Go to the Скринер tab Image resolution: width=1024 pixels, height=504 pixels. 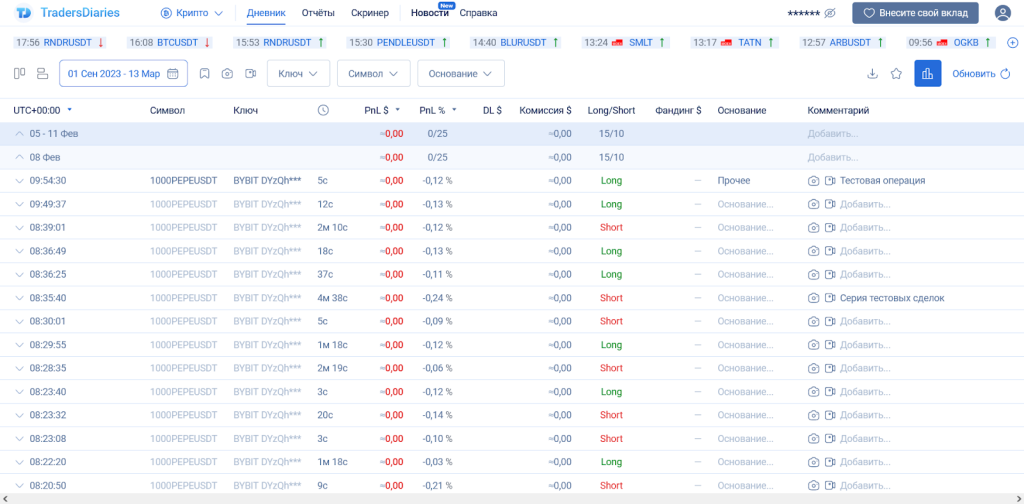(370, 13)
